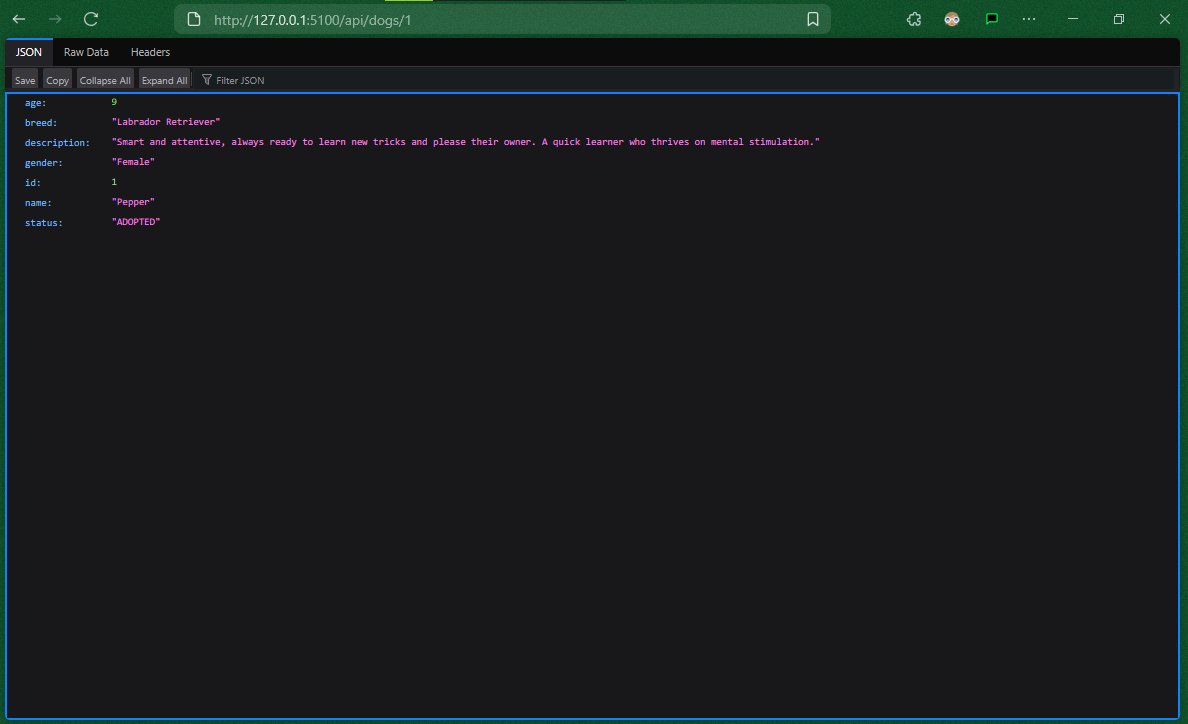This screenshot has width=1188, height=724.
Task: Go back using the browser back arrow
Action: pyautogui.click(x=19, y=19)
